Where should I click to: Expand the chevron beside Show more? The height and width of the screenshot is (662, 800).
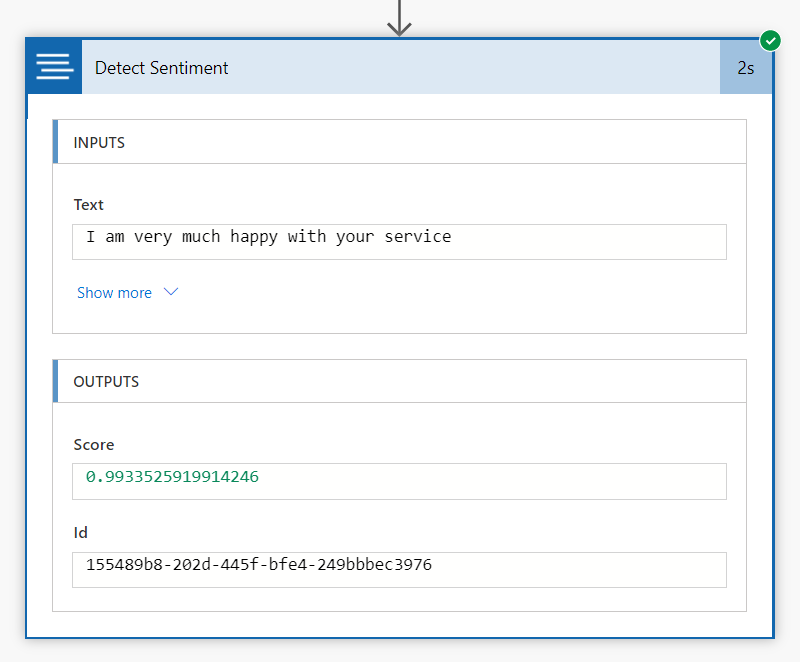[170, 292]
